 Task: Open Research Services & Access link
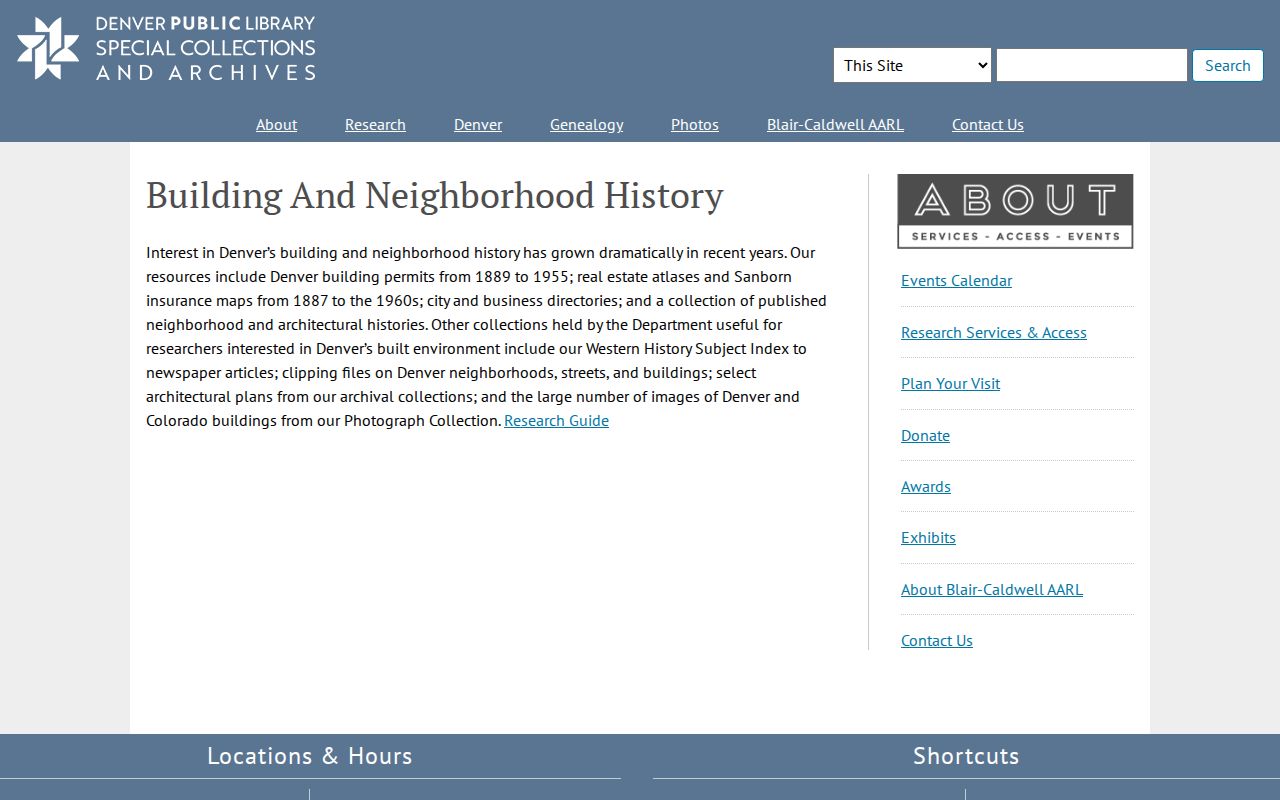pyautogui.click(x=994, y=332)
